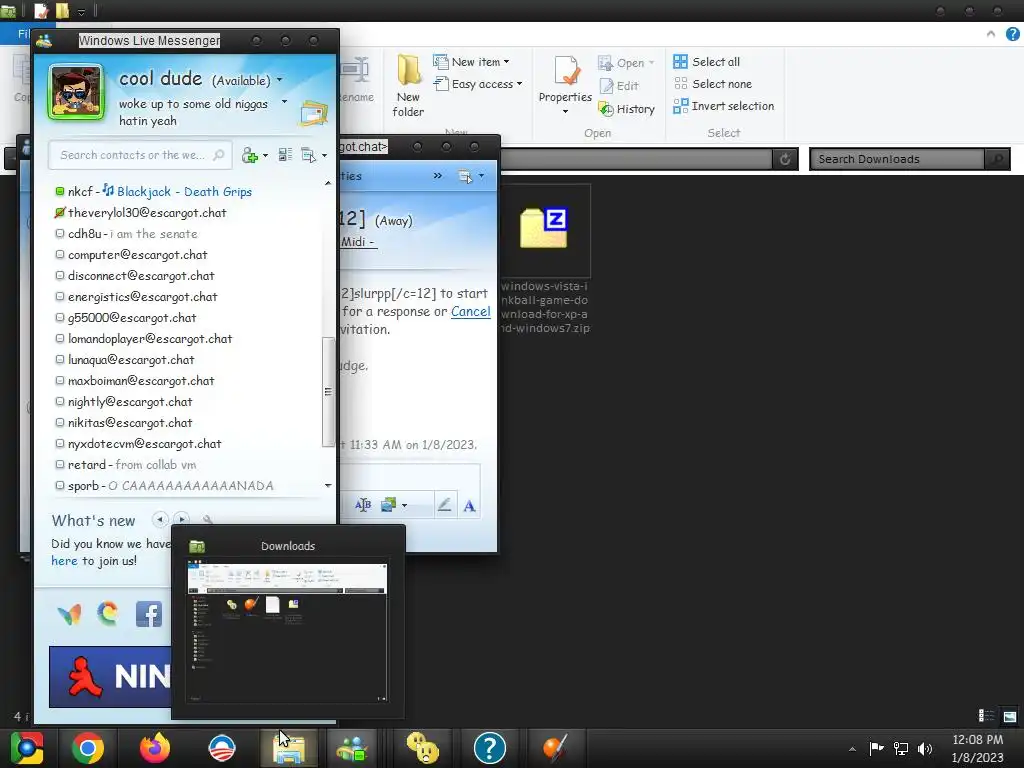Open the background picture dropdown arrow in chat
Screen dimensions: 1024x768
[404, 505]
